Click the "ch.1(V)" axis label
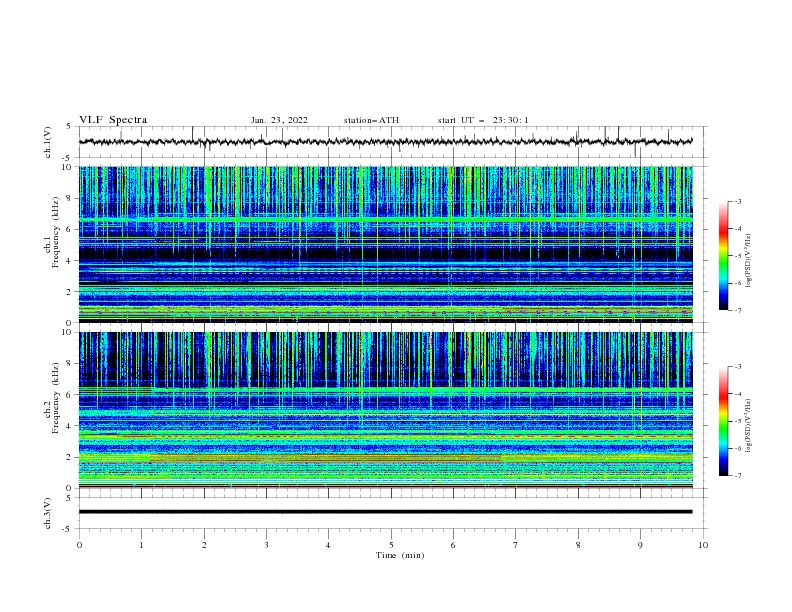This screenshot has height=612, width=792. 48,142
